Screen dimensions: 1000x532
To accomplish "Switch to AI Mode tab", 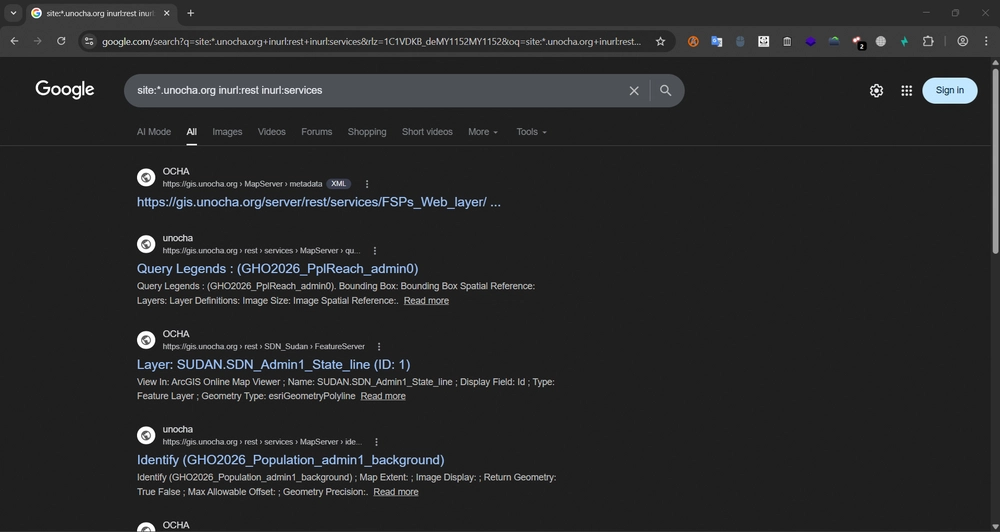I will (154, 131).
